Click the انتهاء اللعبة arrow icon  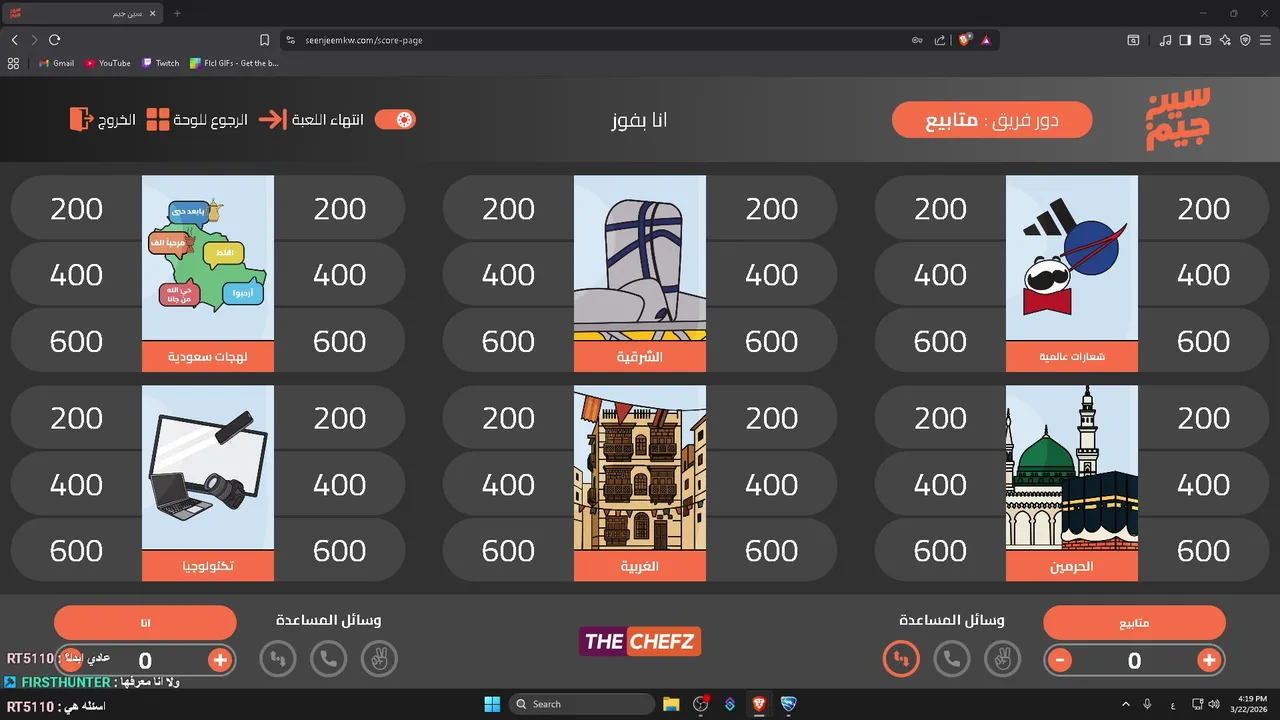click(x=272, y=119)
